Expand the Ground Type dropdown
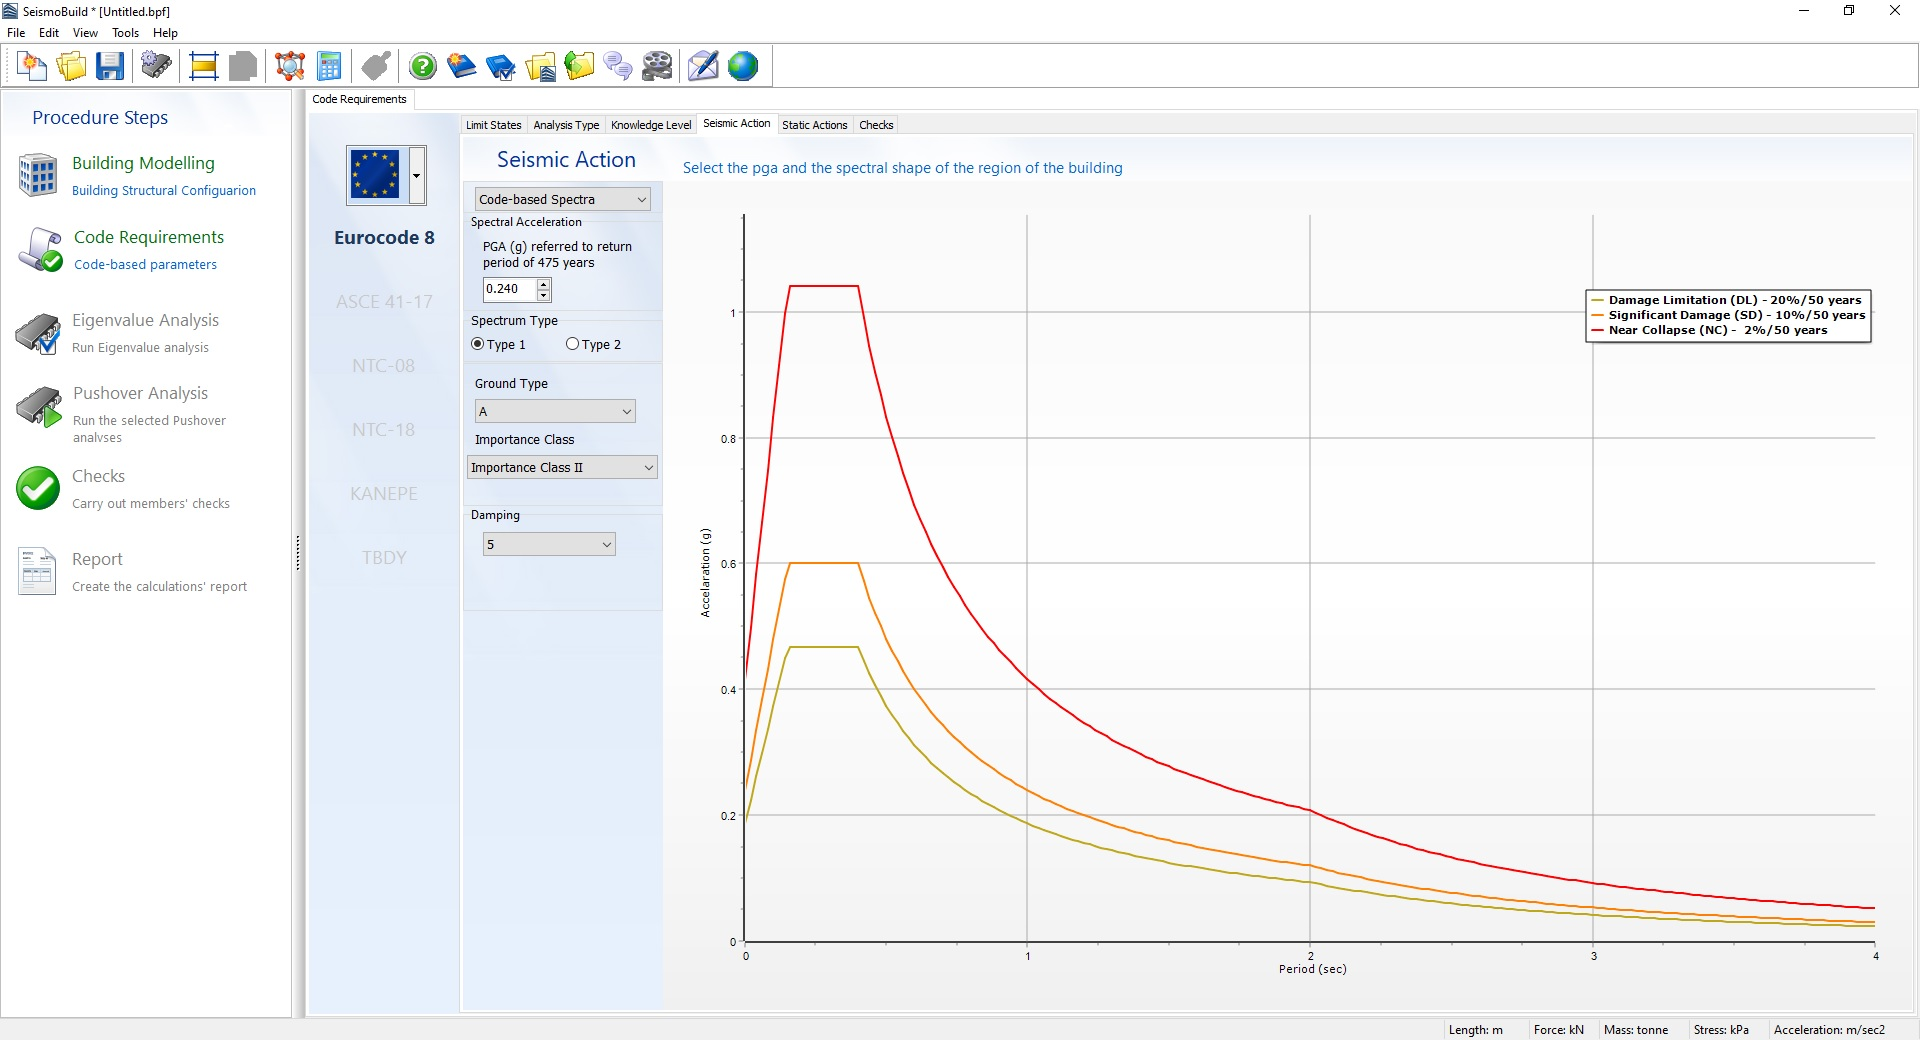The height and width of the screenshot is (1040, 1920). pos(555,411)
